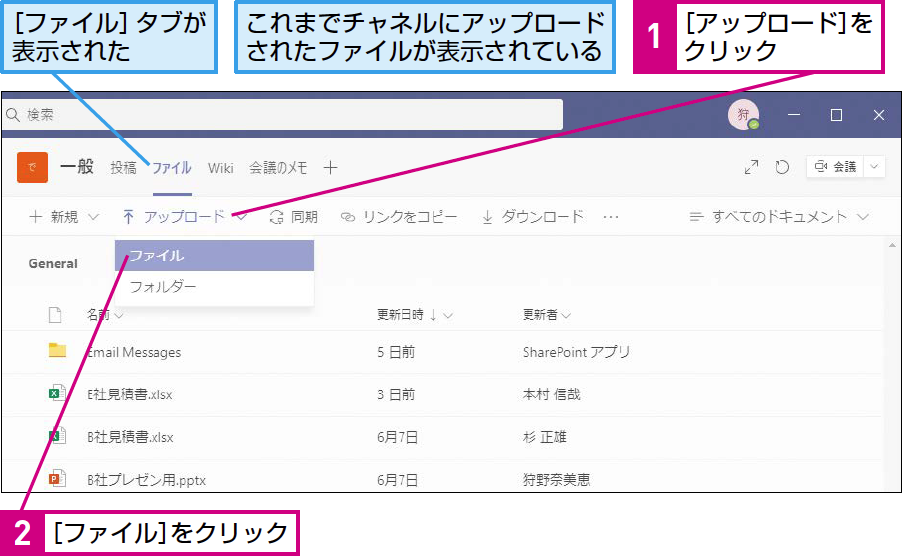Viewport: 902px width, 556px height.
Task: Click the 同期 sync button
Action: pyautogui.click(x=293, y=217)
